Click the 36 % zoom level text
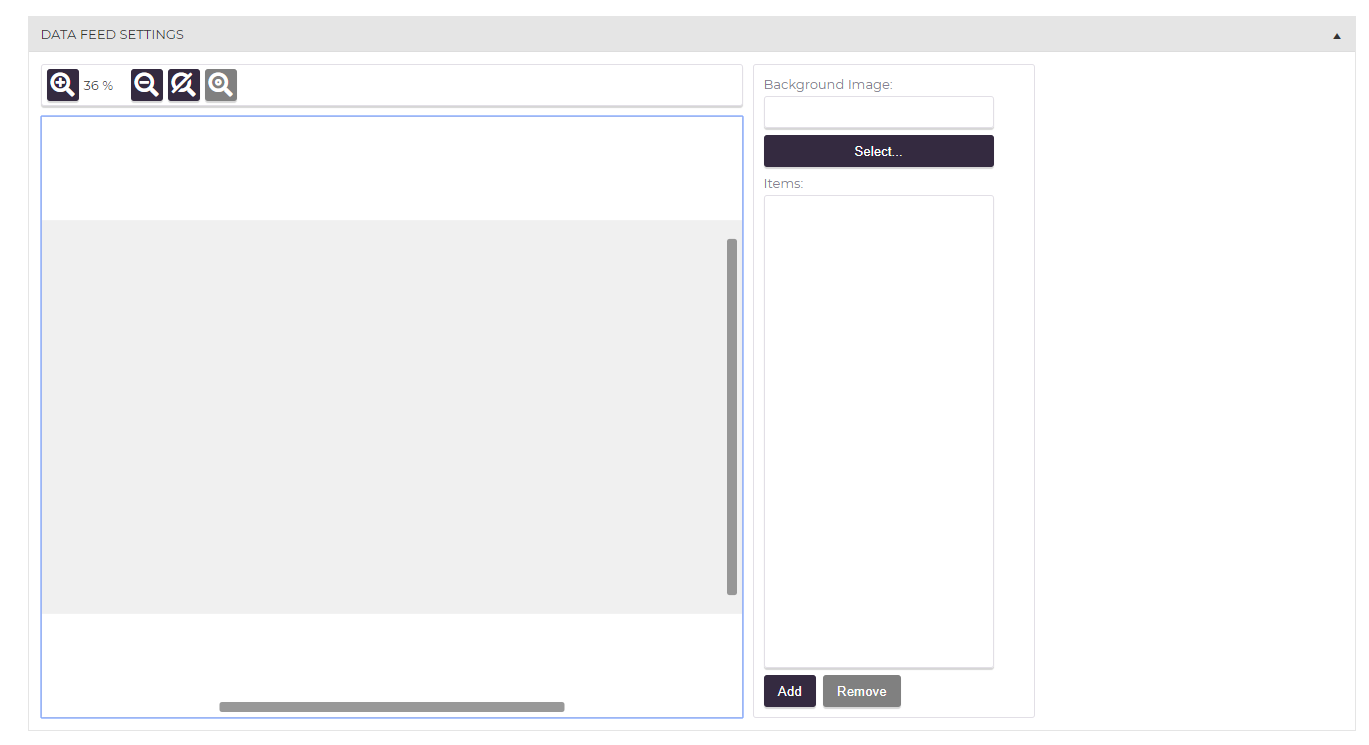 click(x=98, y=86)
